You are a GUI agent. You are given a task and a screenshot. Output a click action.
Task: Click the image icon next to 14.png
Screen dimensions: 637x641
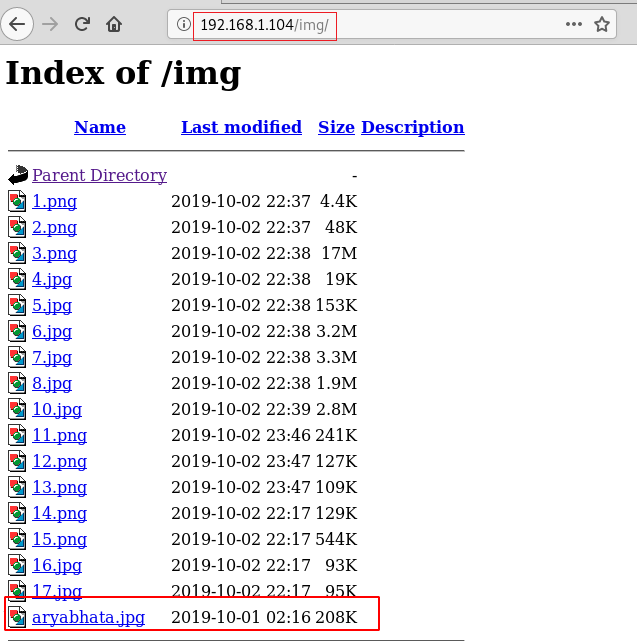[17, 513]
